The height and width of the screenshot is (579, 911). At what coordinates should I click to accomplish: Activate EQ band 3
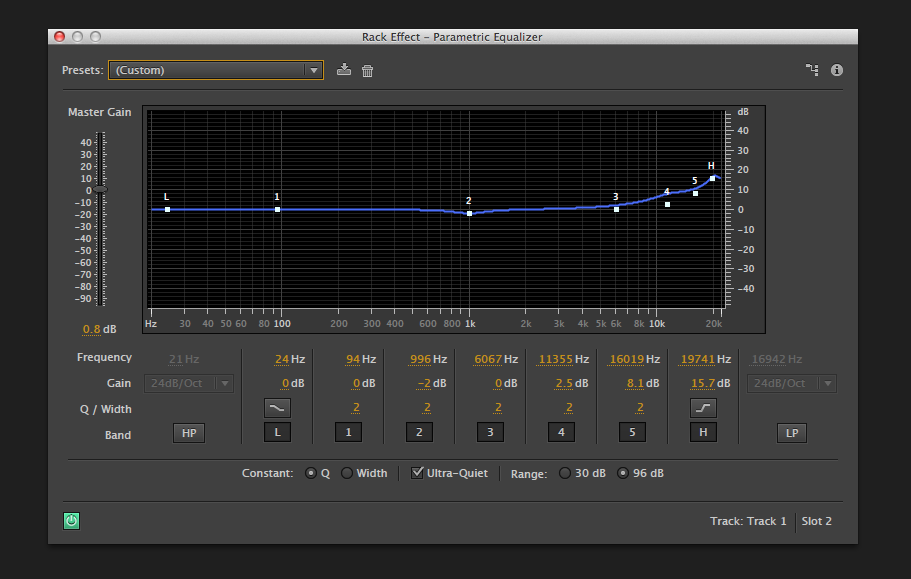(490, 431)
